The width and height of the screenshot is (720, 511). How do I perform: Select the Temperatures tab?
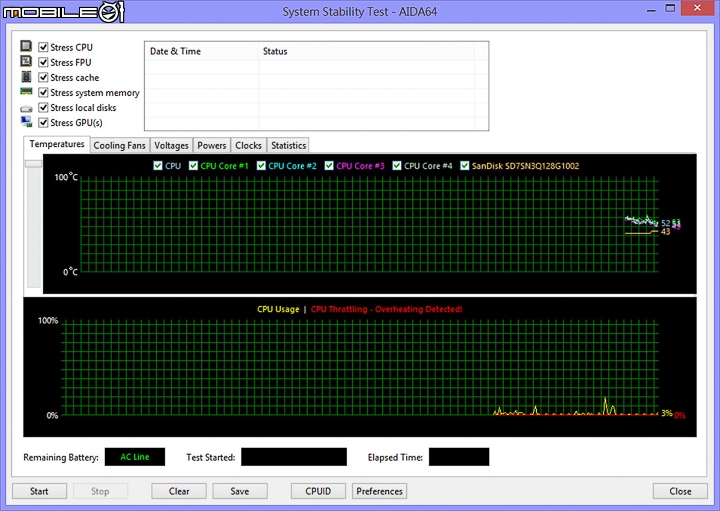(57, 144)
